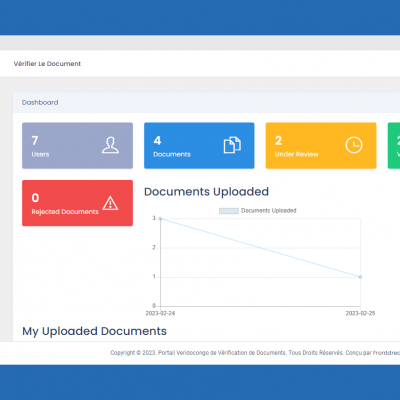Open the Users card label
The image size is (400, 400).
tap(40, 154)
